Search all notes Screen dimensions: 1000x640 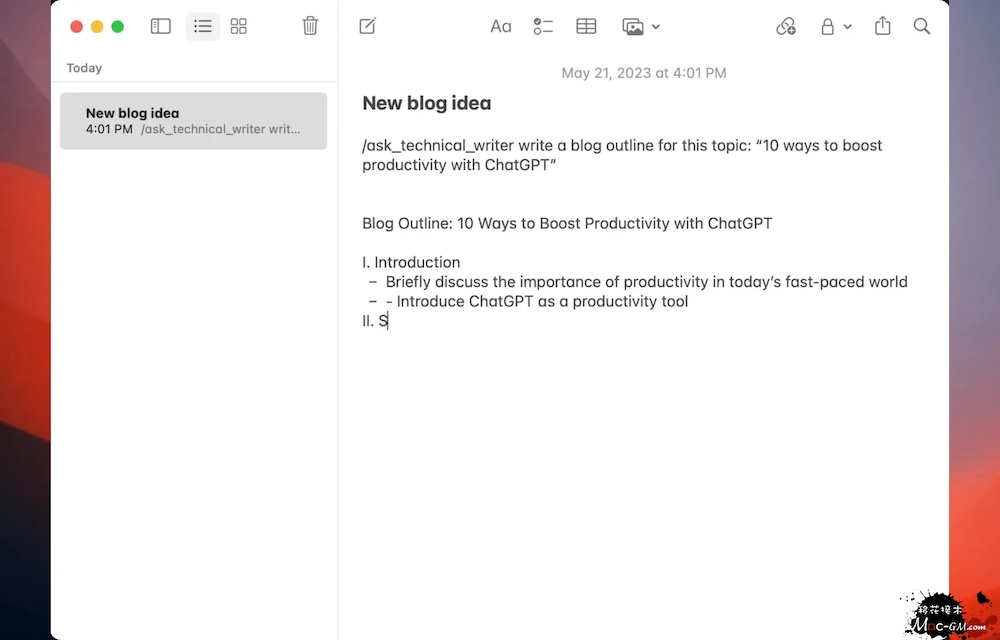click(x=922, y=27)
